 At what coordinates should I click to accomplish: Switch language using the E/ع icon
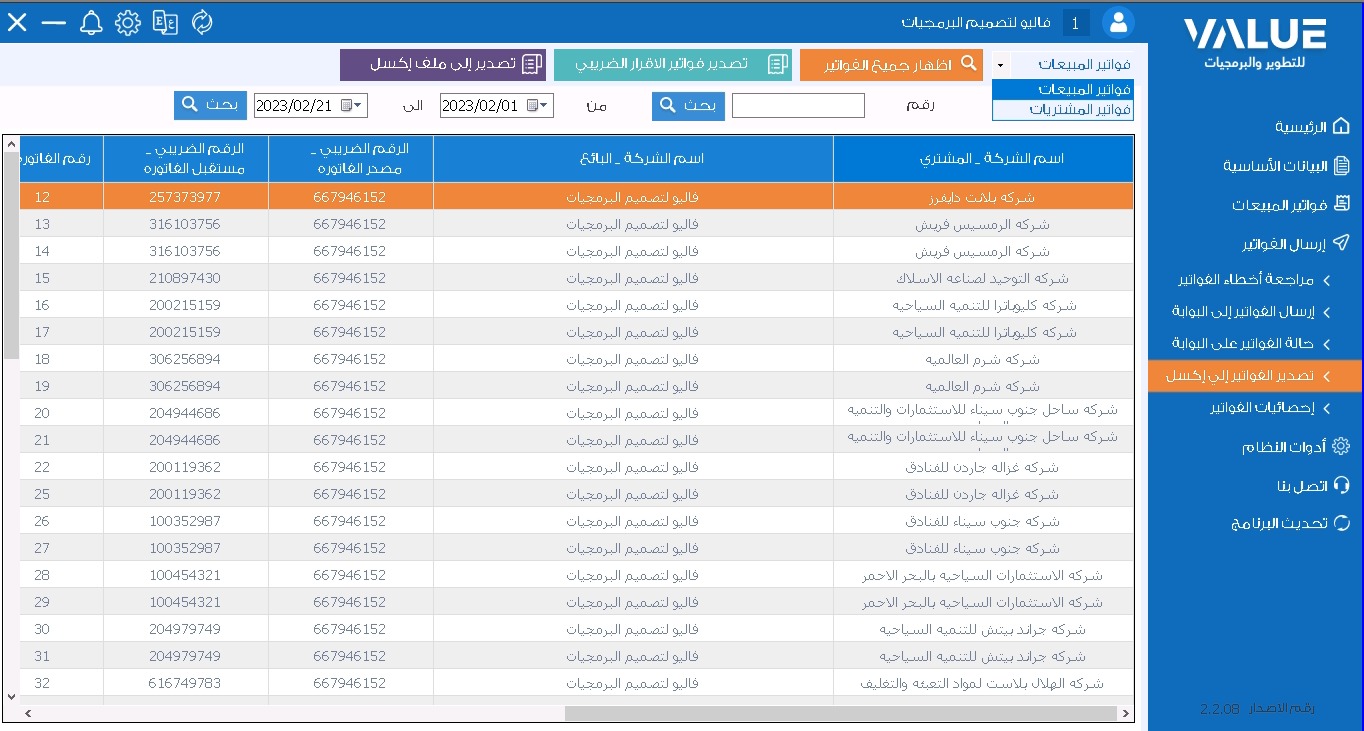[x=165, y=22]
